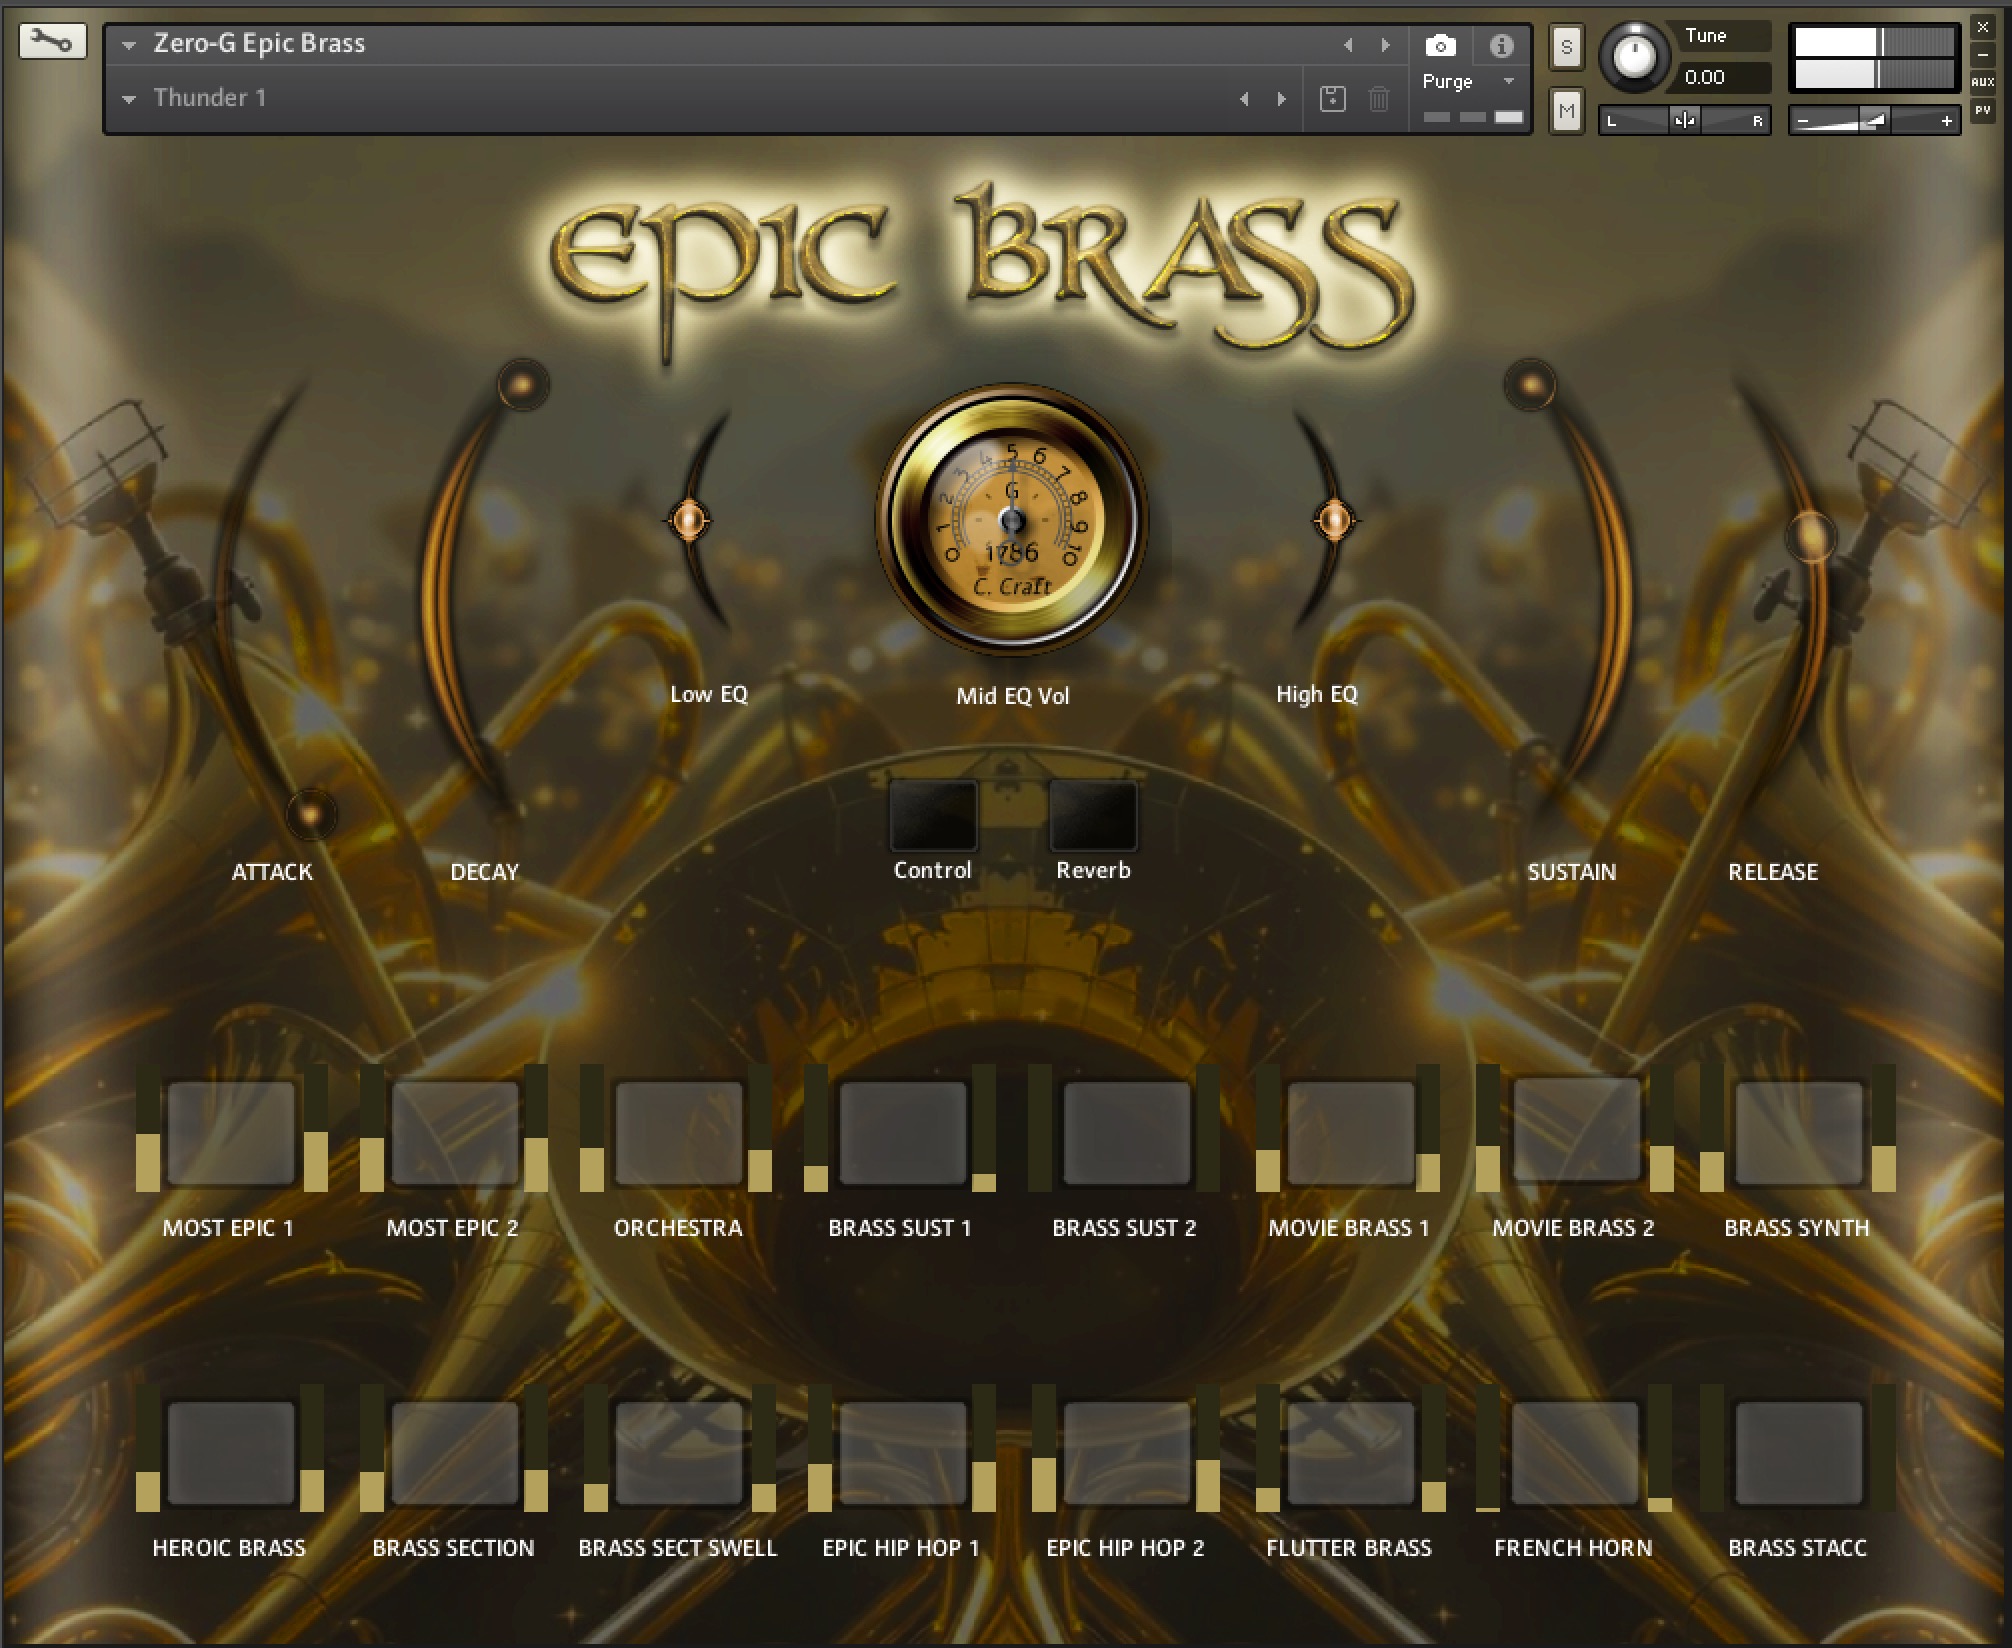This screenshot has width=2012, height=1648.
Task: Click the High EQ label
Action: [1317, 694]
